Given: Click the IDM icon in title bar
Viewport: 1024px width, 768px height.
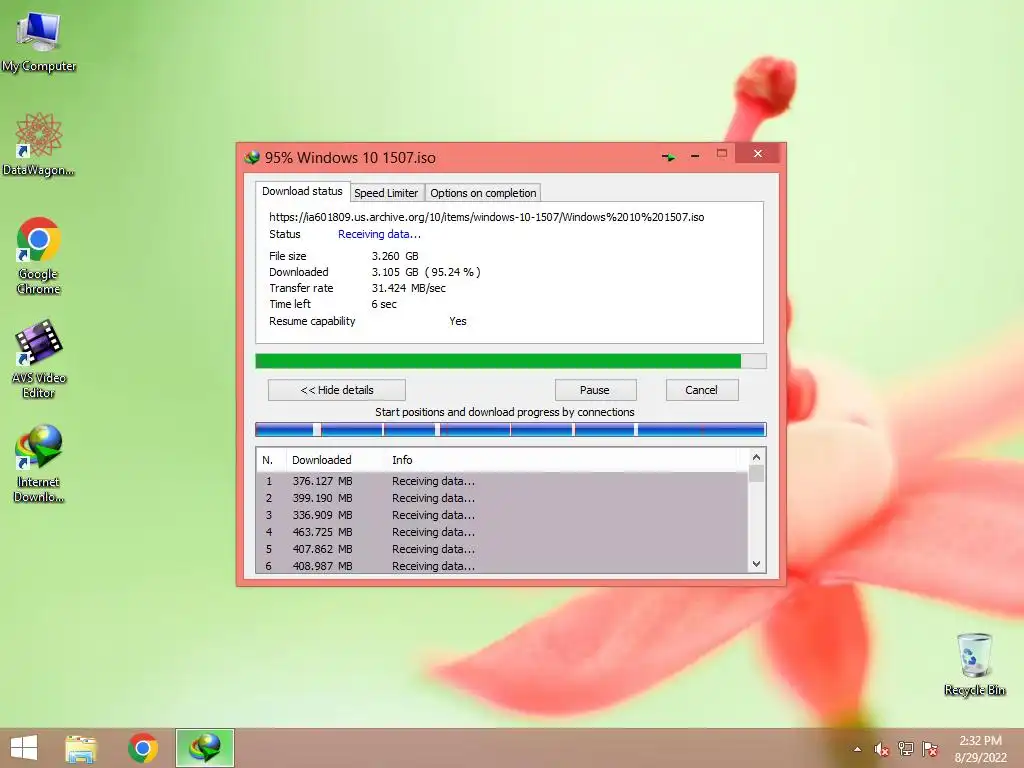Looking at the screenshot, I should pyautogui.click(x=251, y=157).
